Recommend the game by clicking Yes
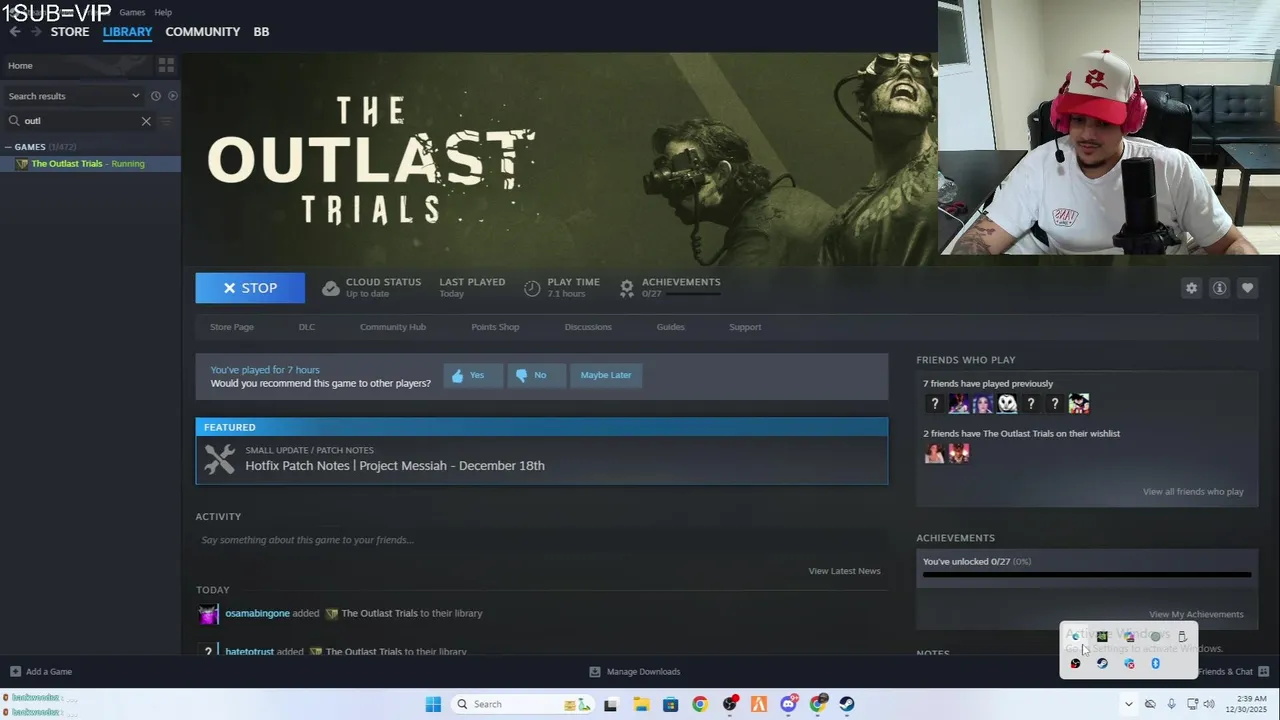Viewport: 1280px width, 720px height. point(473,375)
